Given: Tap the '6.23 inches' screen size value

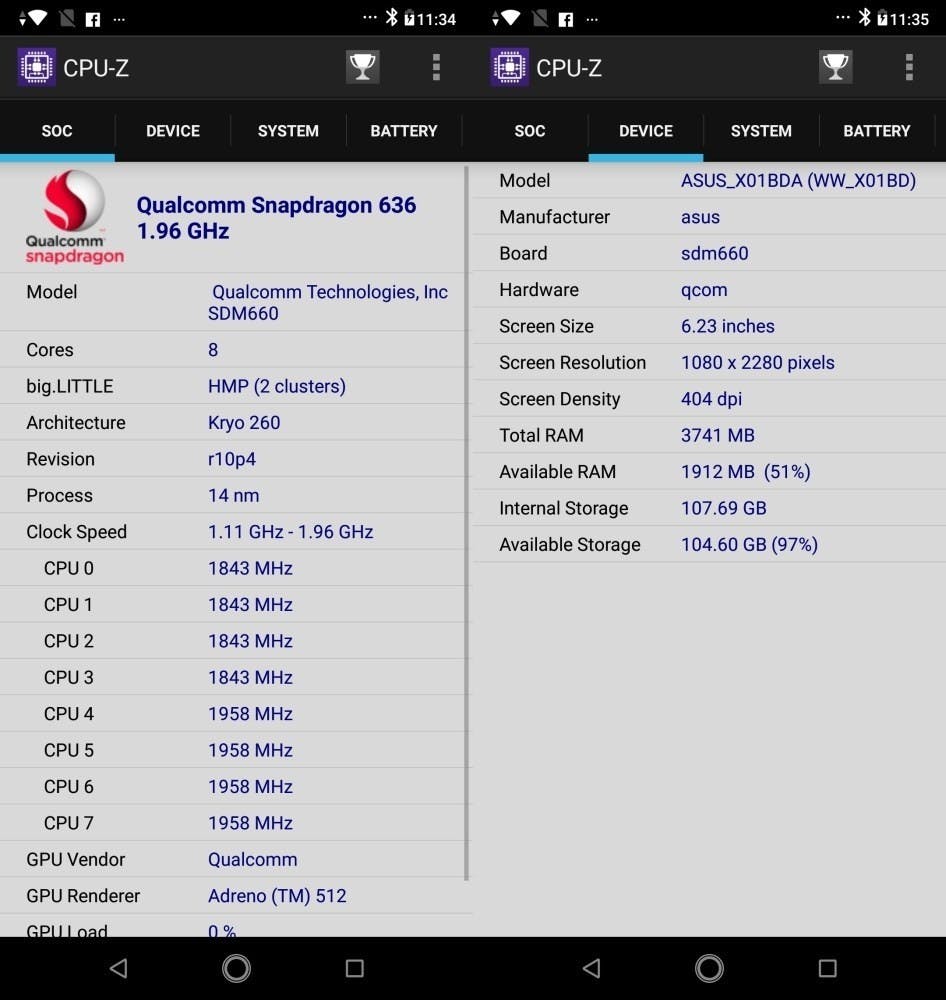Looking at the screenshot, I should 727,326.
